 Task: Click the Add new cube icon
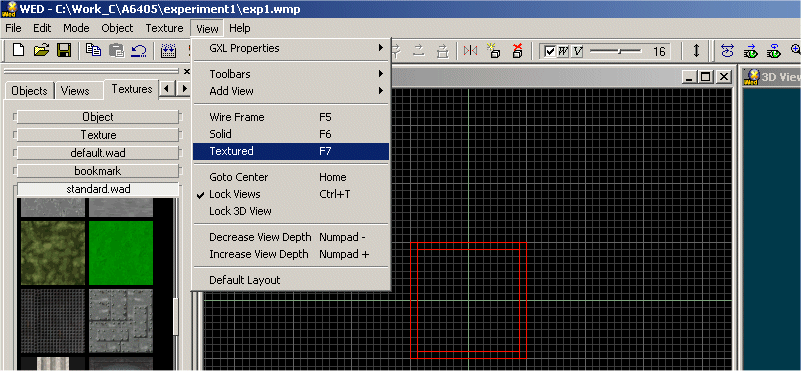pyautogui.click(x=493, y=50)
